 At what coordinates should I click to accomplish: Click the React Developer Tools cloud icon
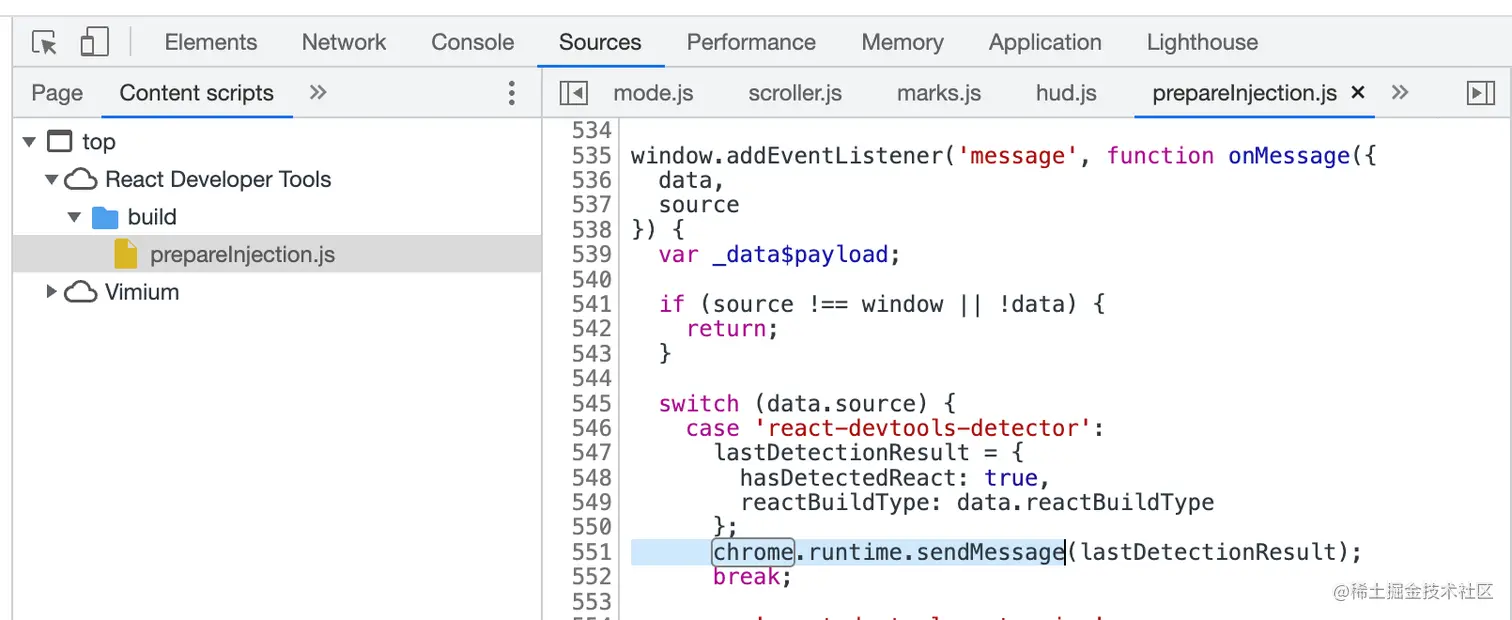click(x=81, y=180)
